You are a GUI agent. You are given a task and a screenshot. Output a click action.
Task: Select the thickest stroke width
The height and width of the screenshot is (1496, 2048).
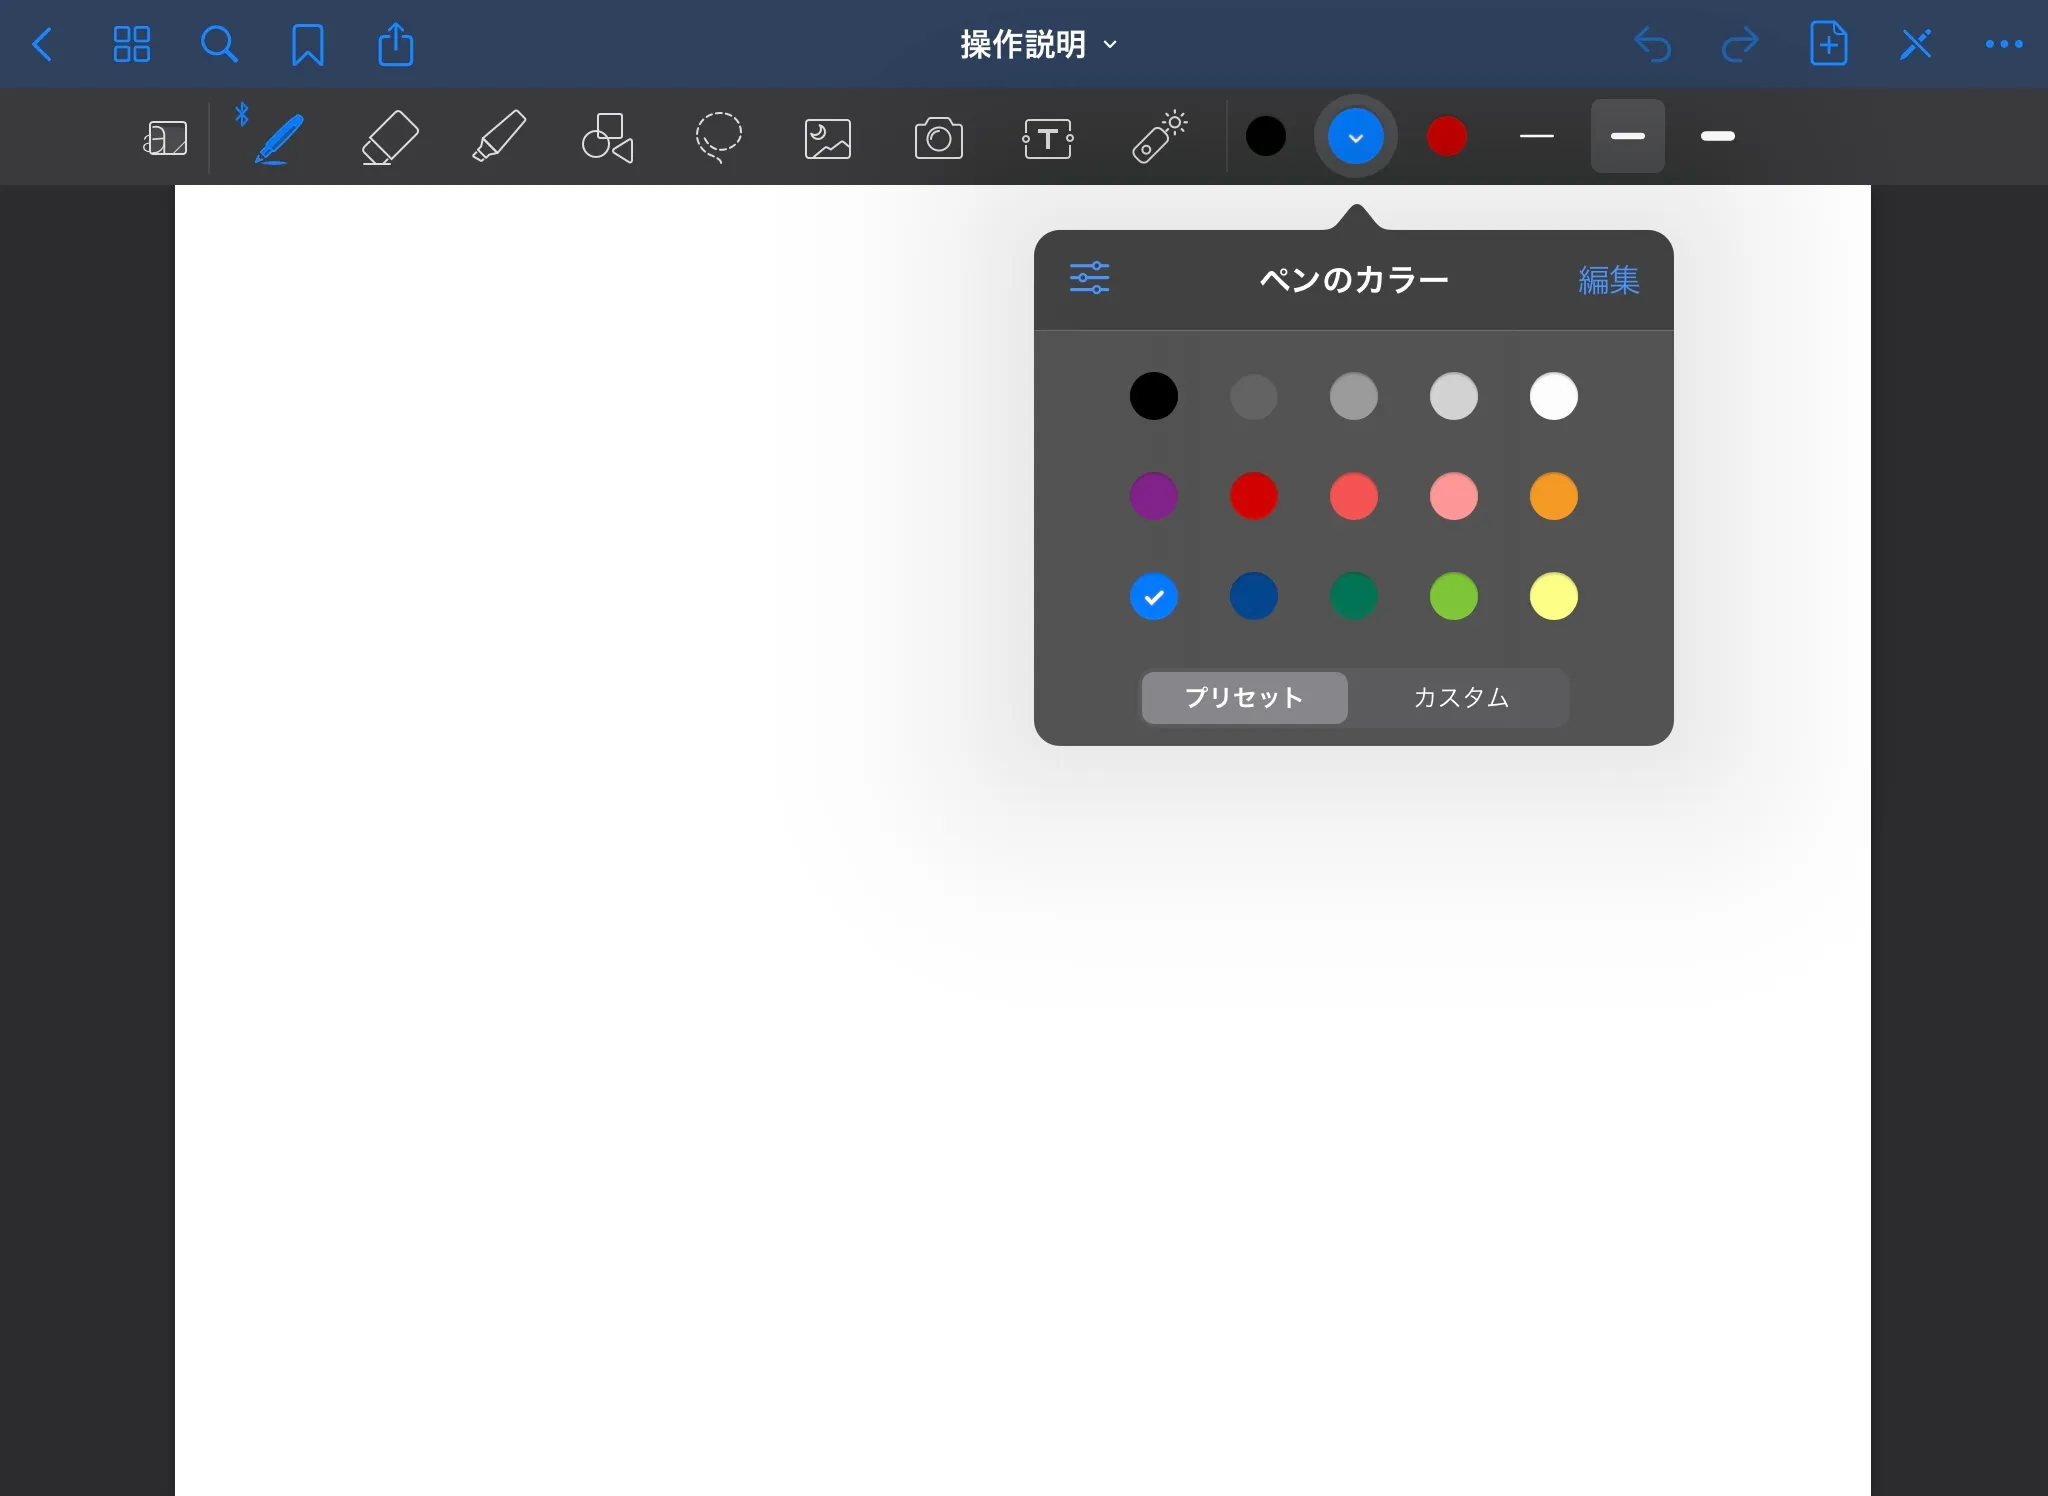tap(1717, 136)
